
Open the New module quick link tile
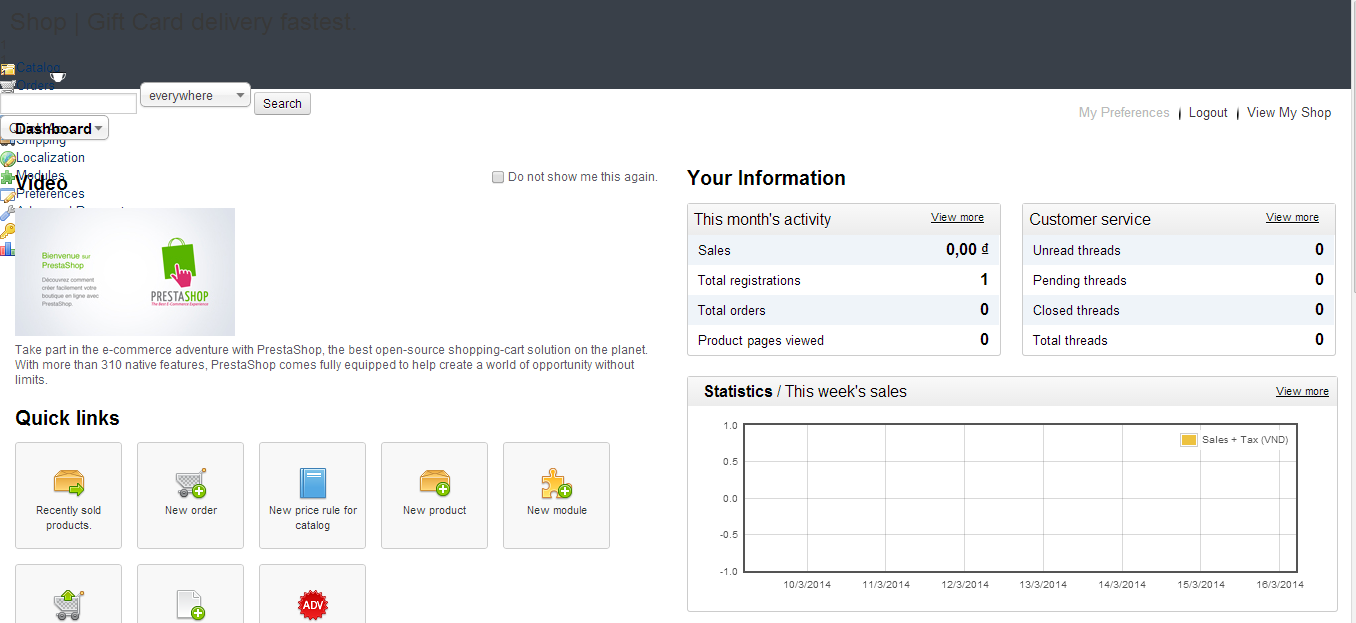point(557,495)
